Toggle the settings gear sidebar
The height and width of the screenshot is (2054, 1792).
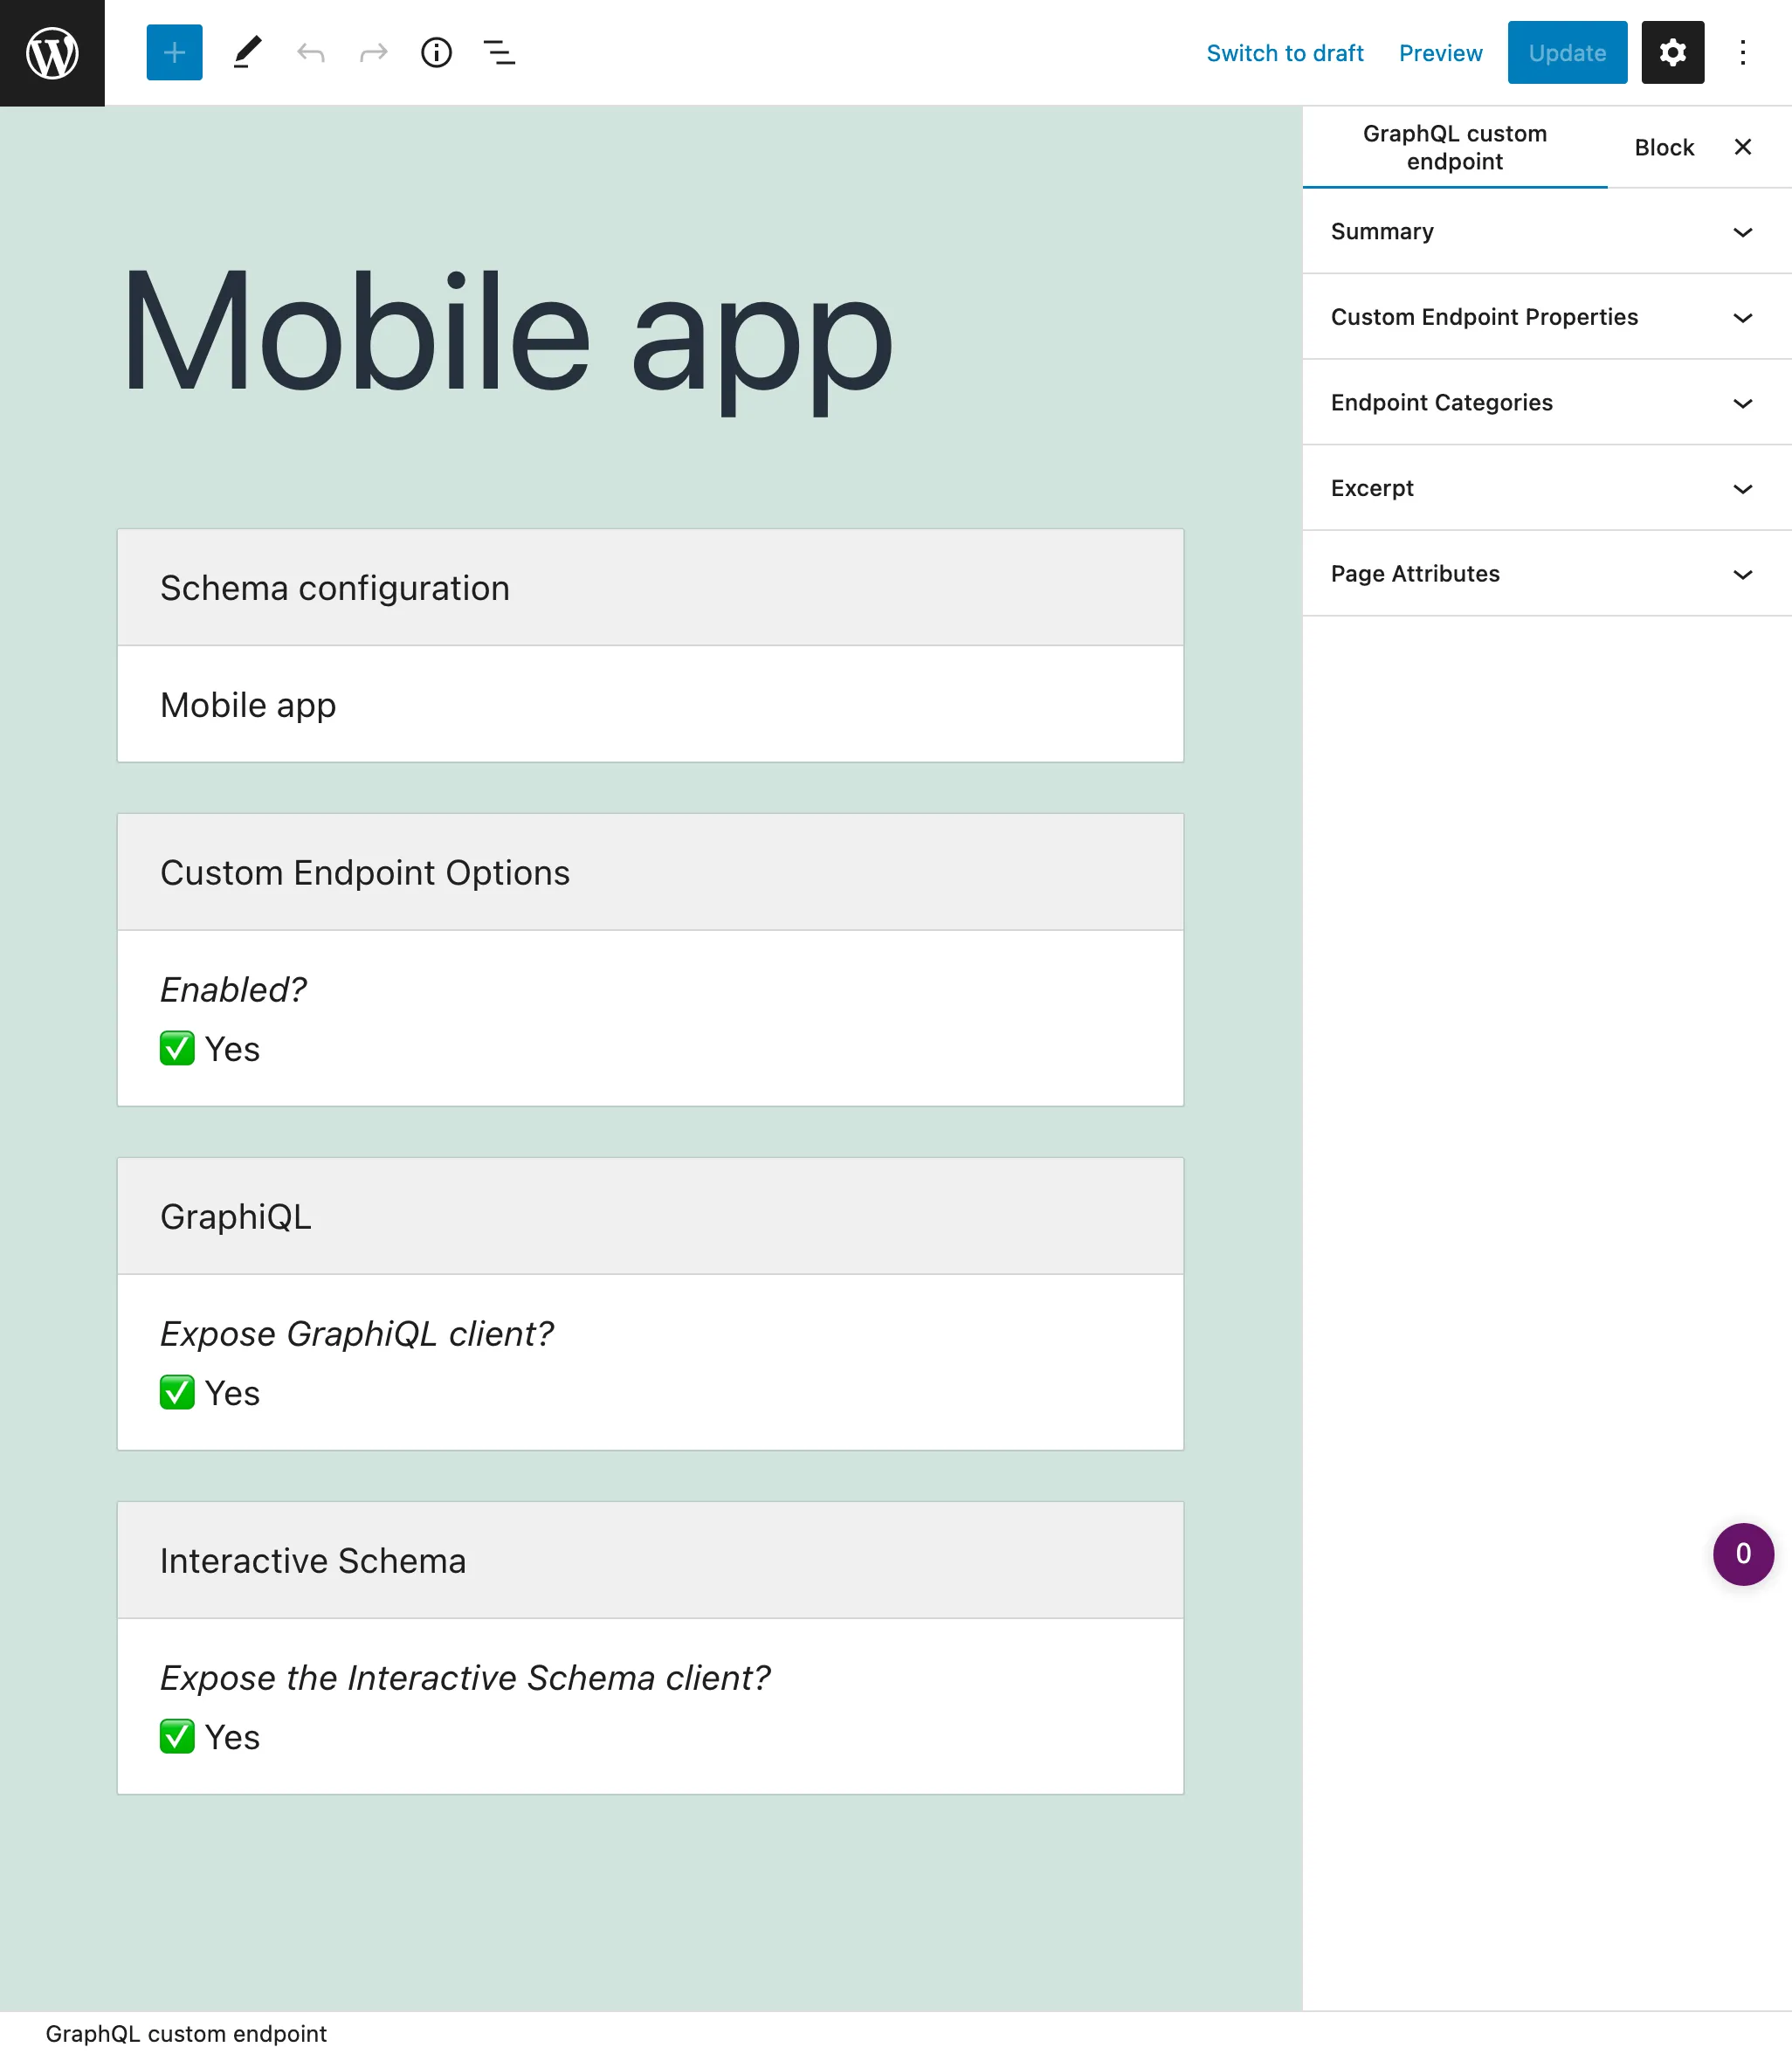(1672, 52)
